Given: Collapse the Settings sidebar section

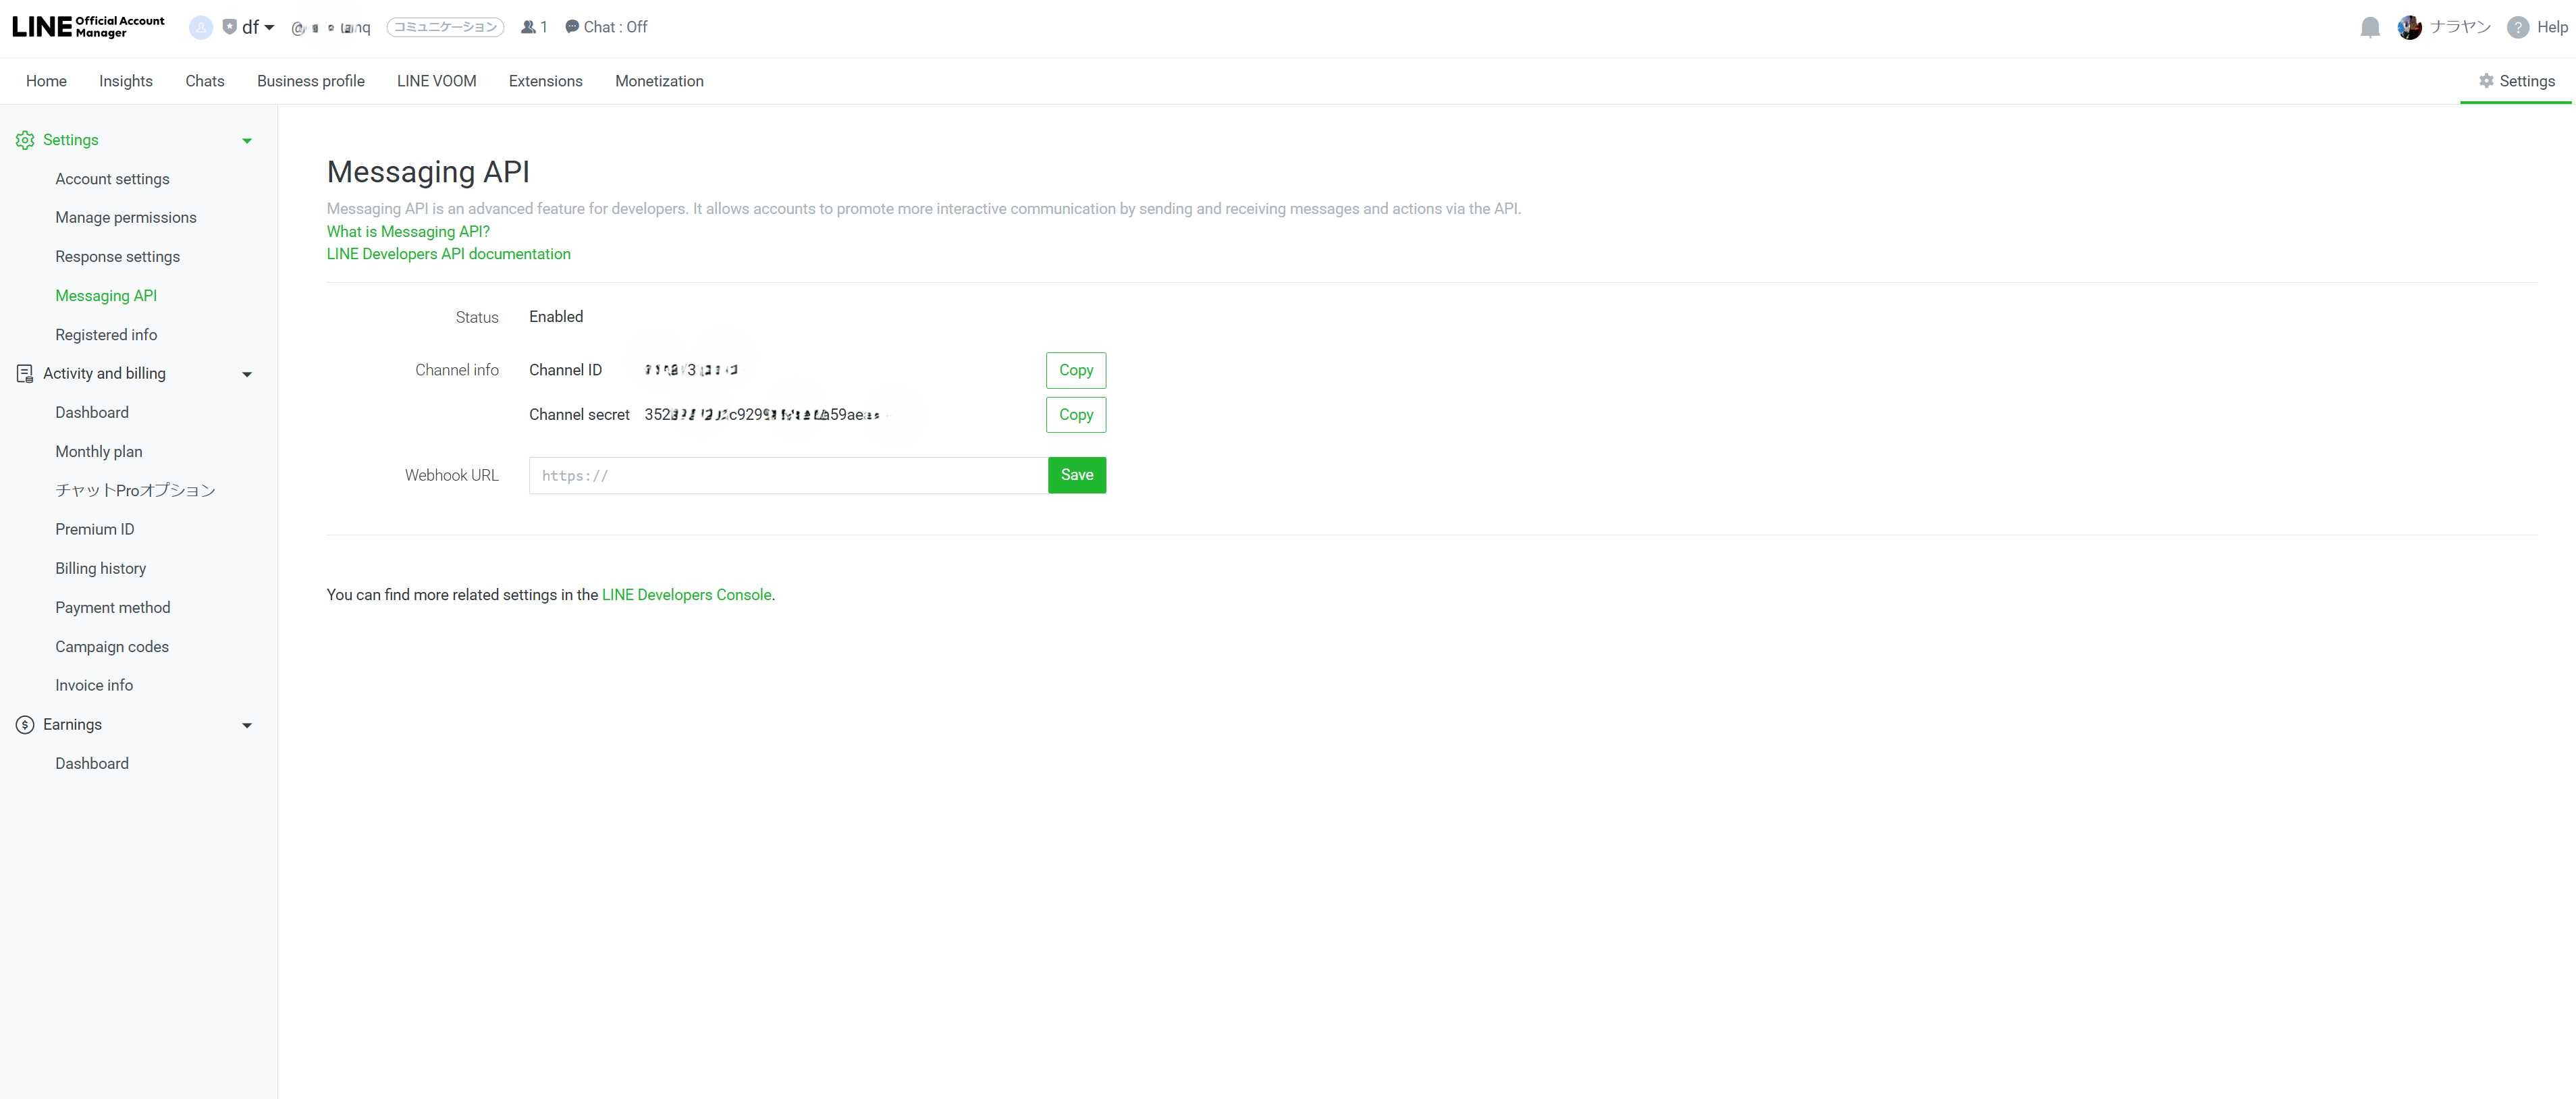Looking at the screenshot, I should tap(247, 141).
